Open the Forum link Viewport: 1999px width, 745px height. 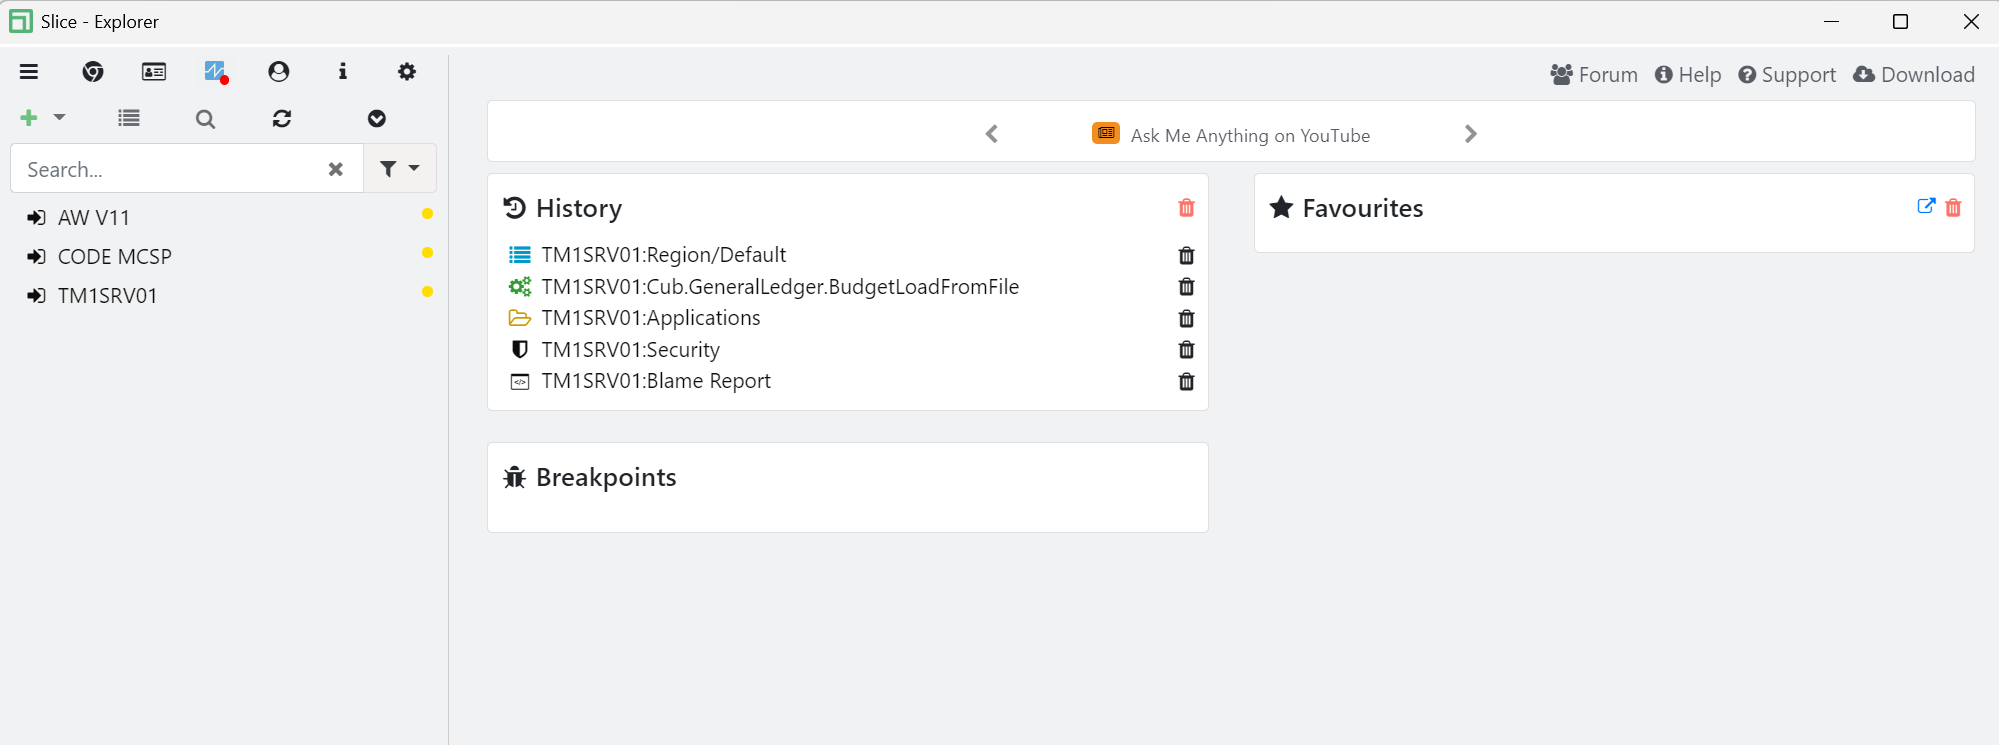pyautogui.click(x=1594, y=75)
